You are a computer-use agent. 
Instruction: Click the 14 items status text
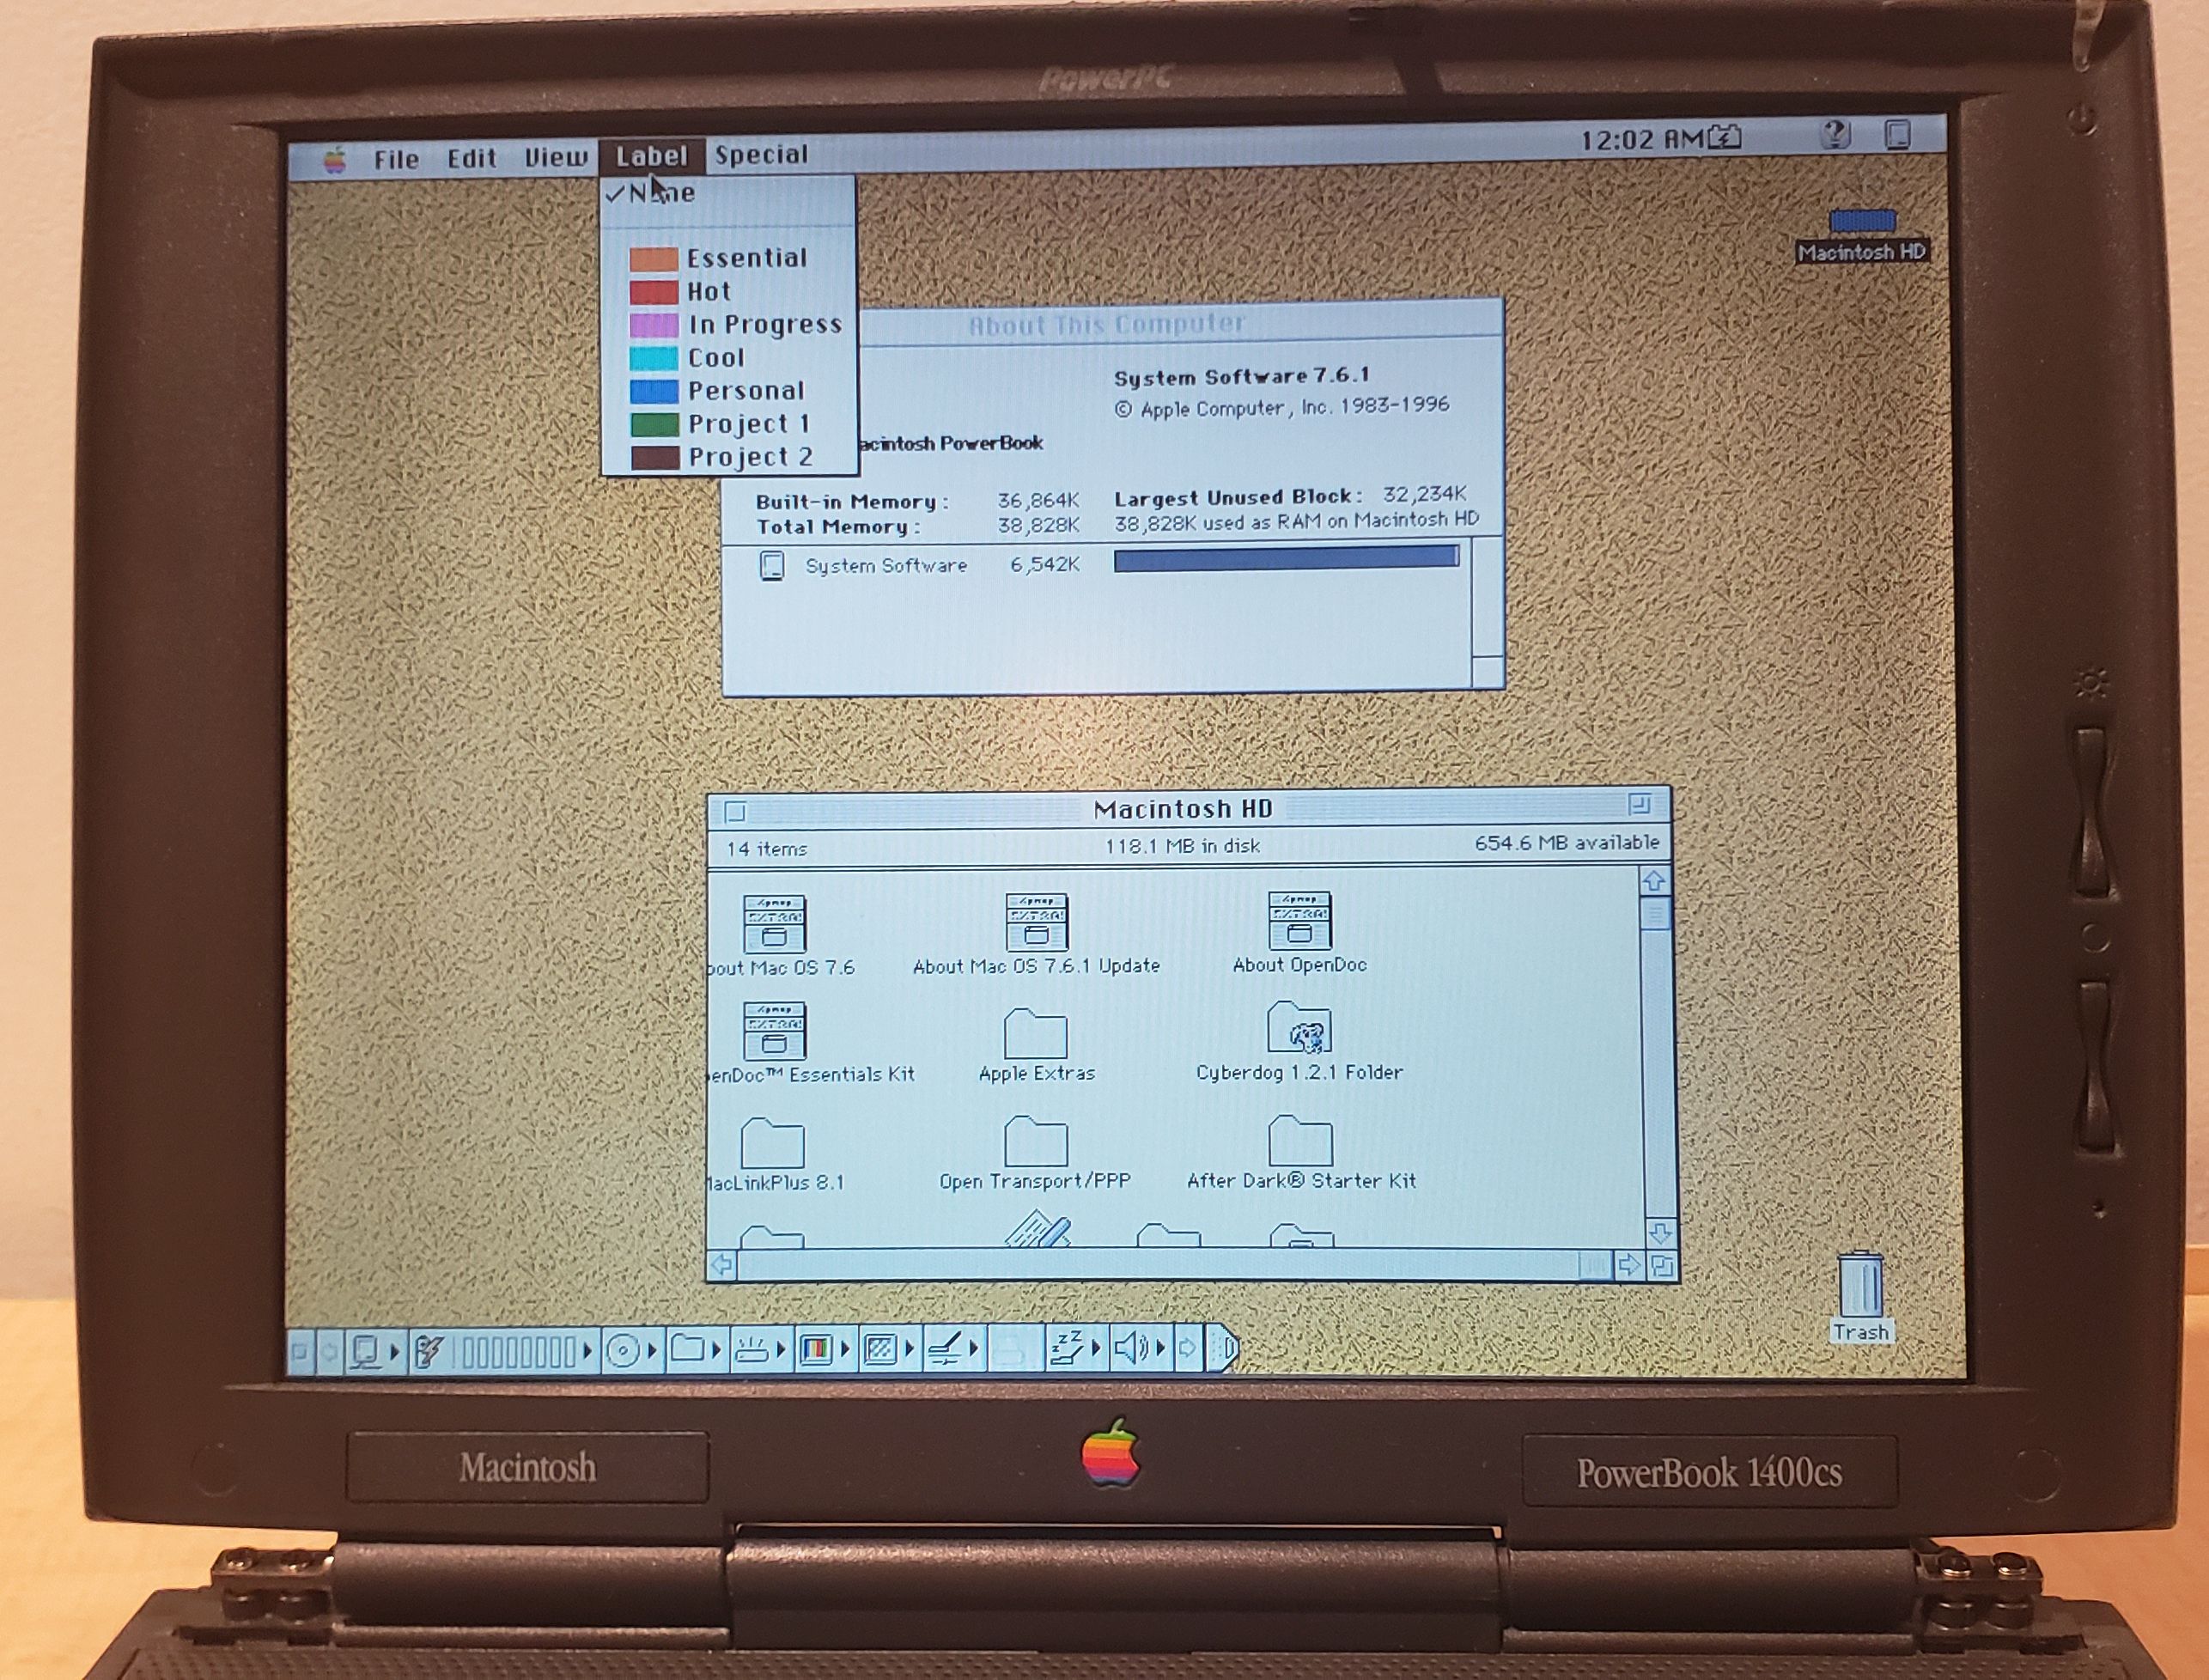click(767, 849)
